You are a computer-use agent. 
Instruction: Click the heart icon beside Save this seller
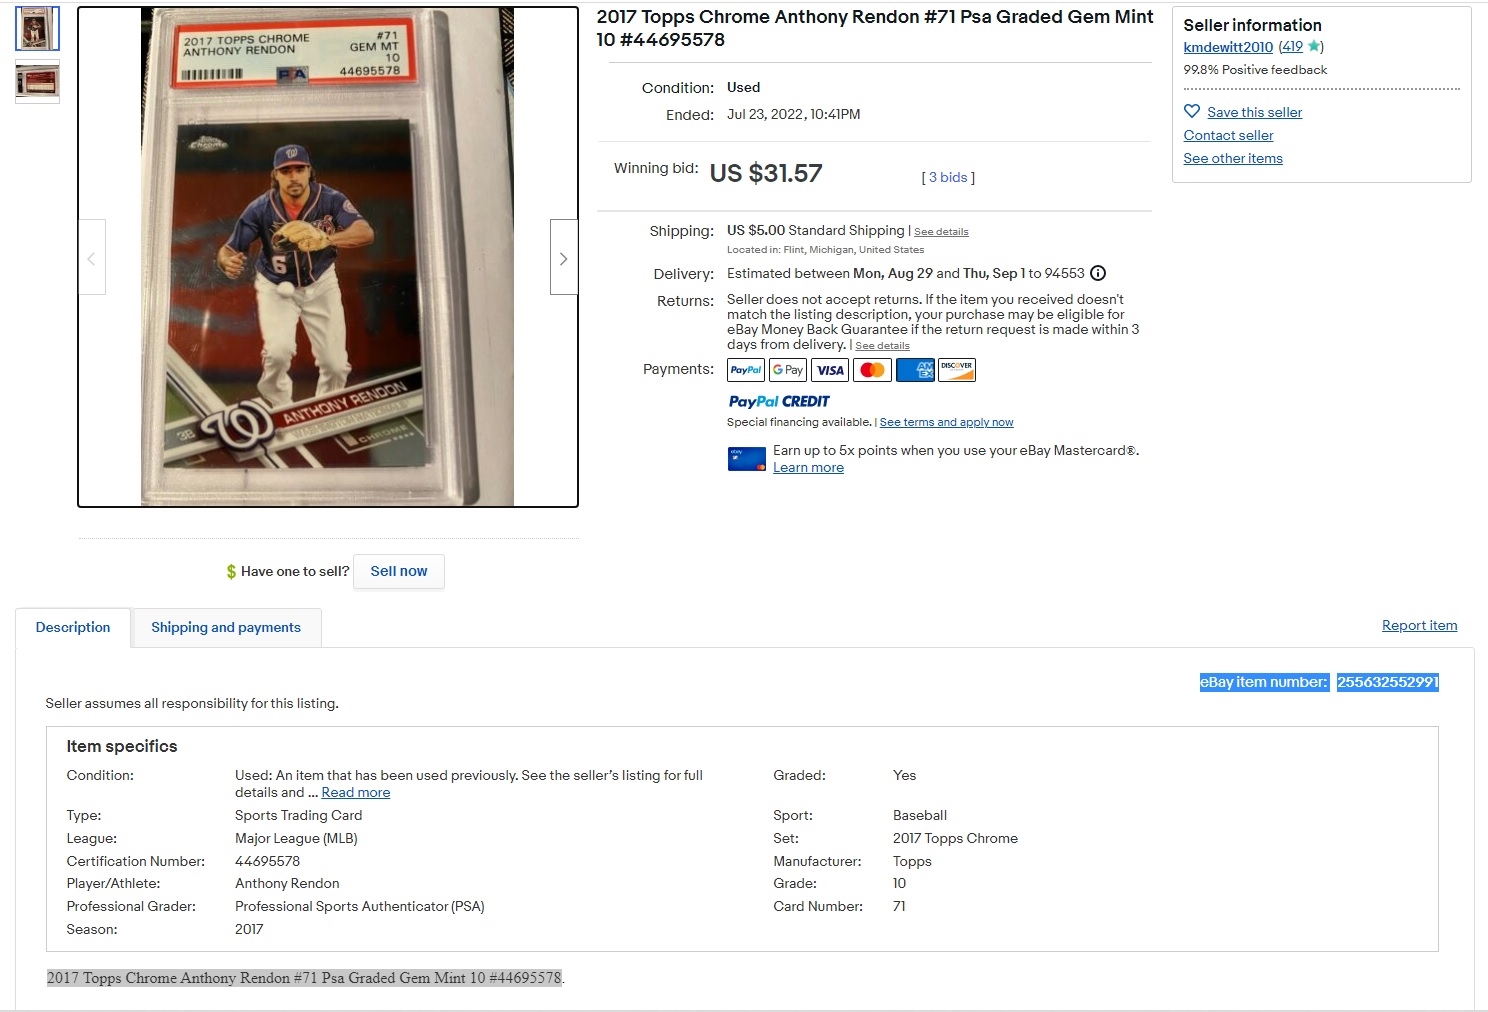pyautogui.click(x=1192, y=111)
